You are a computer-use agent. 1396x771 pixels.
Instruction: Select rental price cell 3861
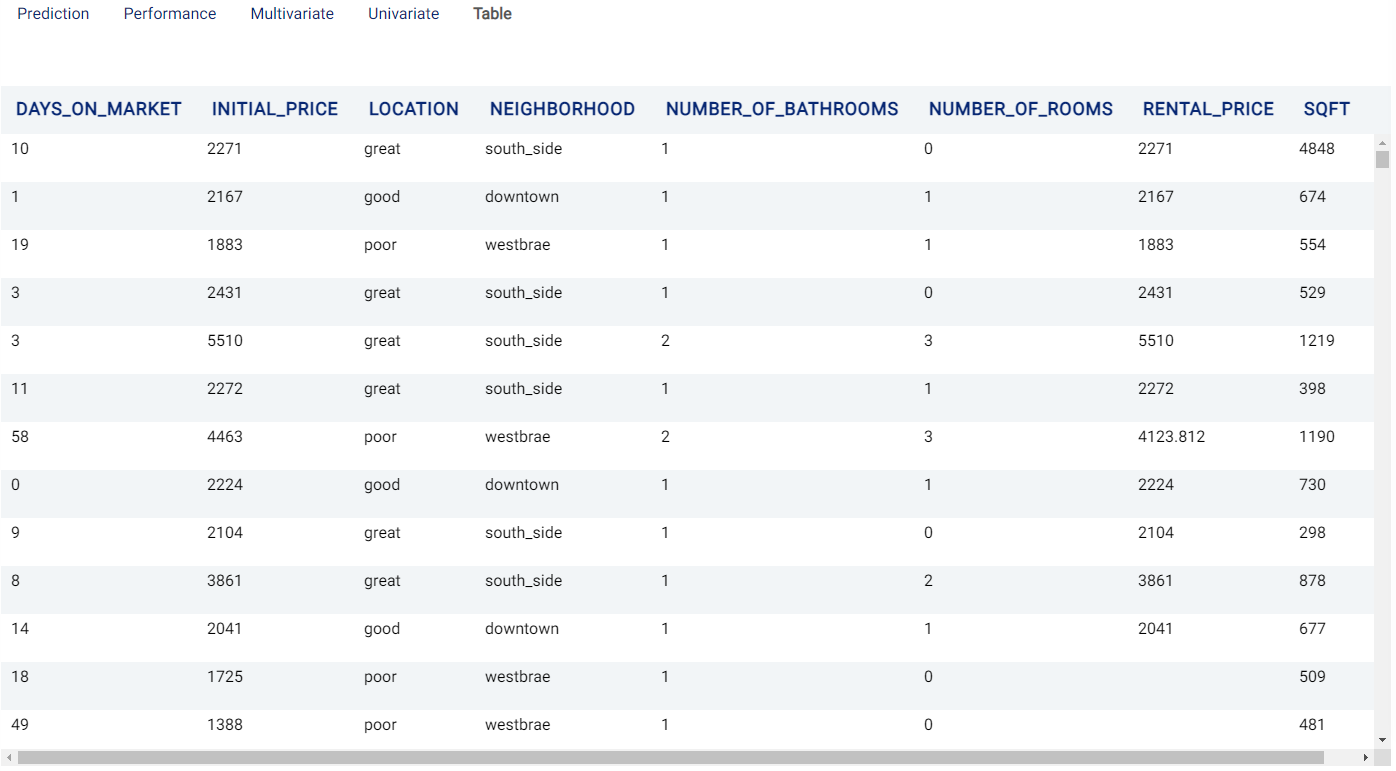click(x=1156, y=581)
